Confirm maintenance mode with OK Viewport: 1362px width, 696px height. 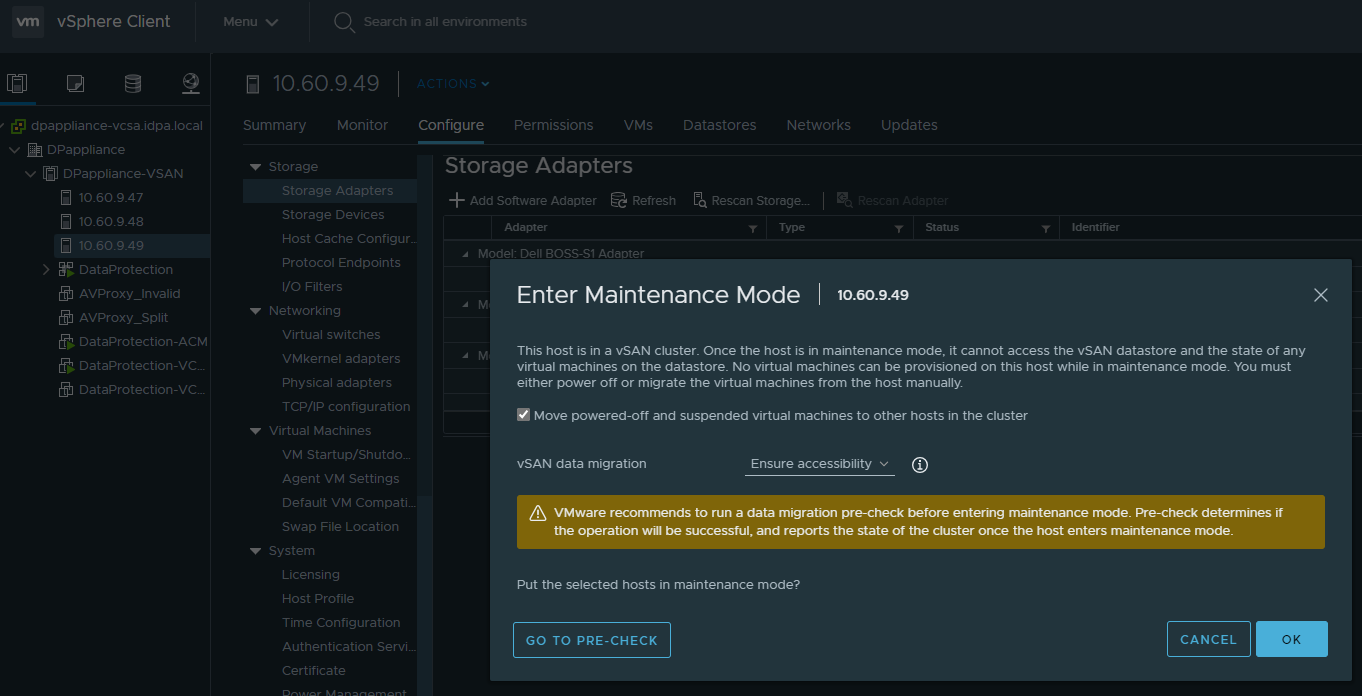point(1291,639)
